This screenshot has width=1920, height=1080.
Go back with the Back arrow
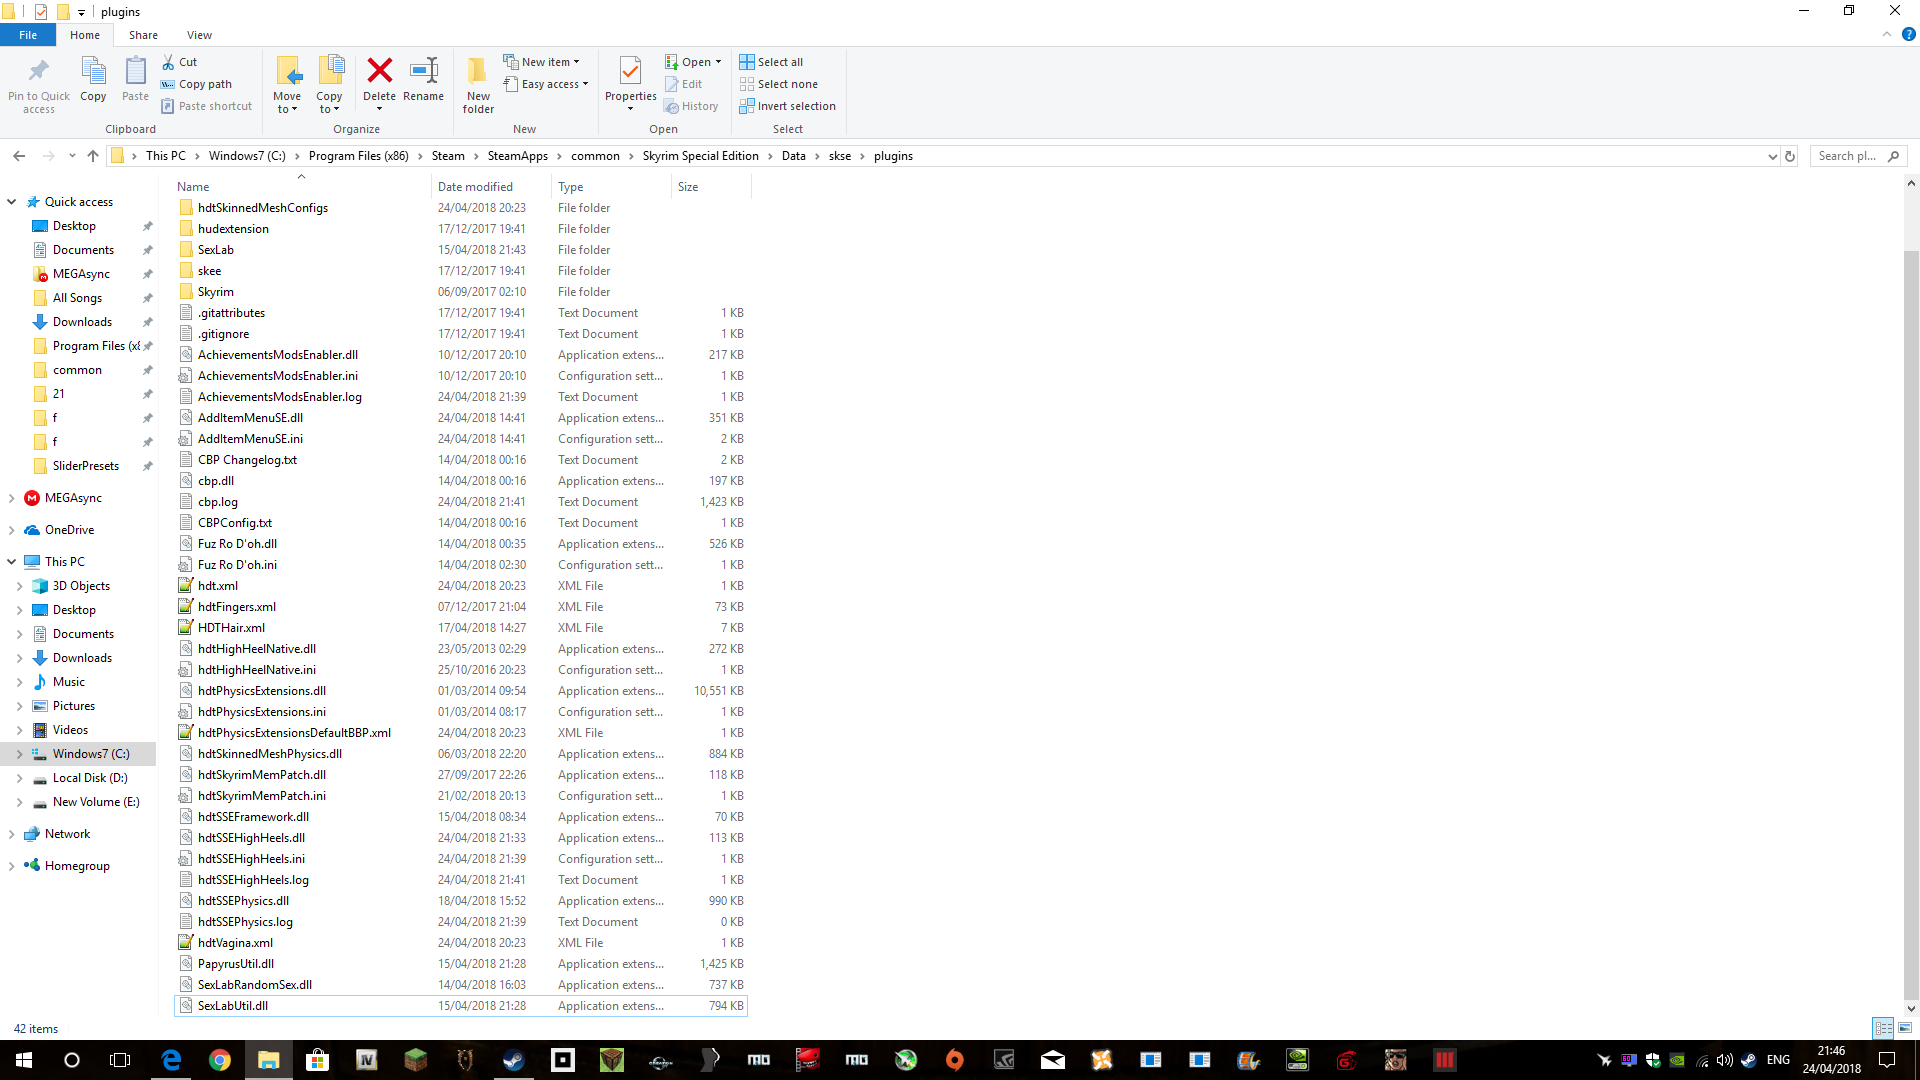[x=19, y=156]
